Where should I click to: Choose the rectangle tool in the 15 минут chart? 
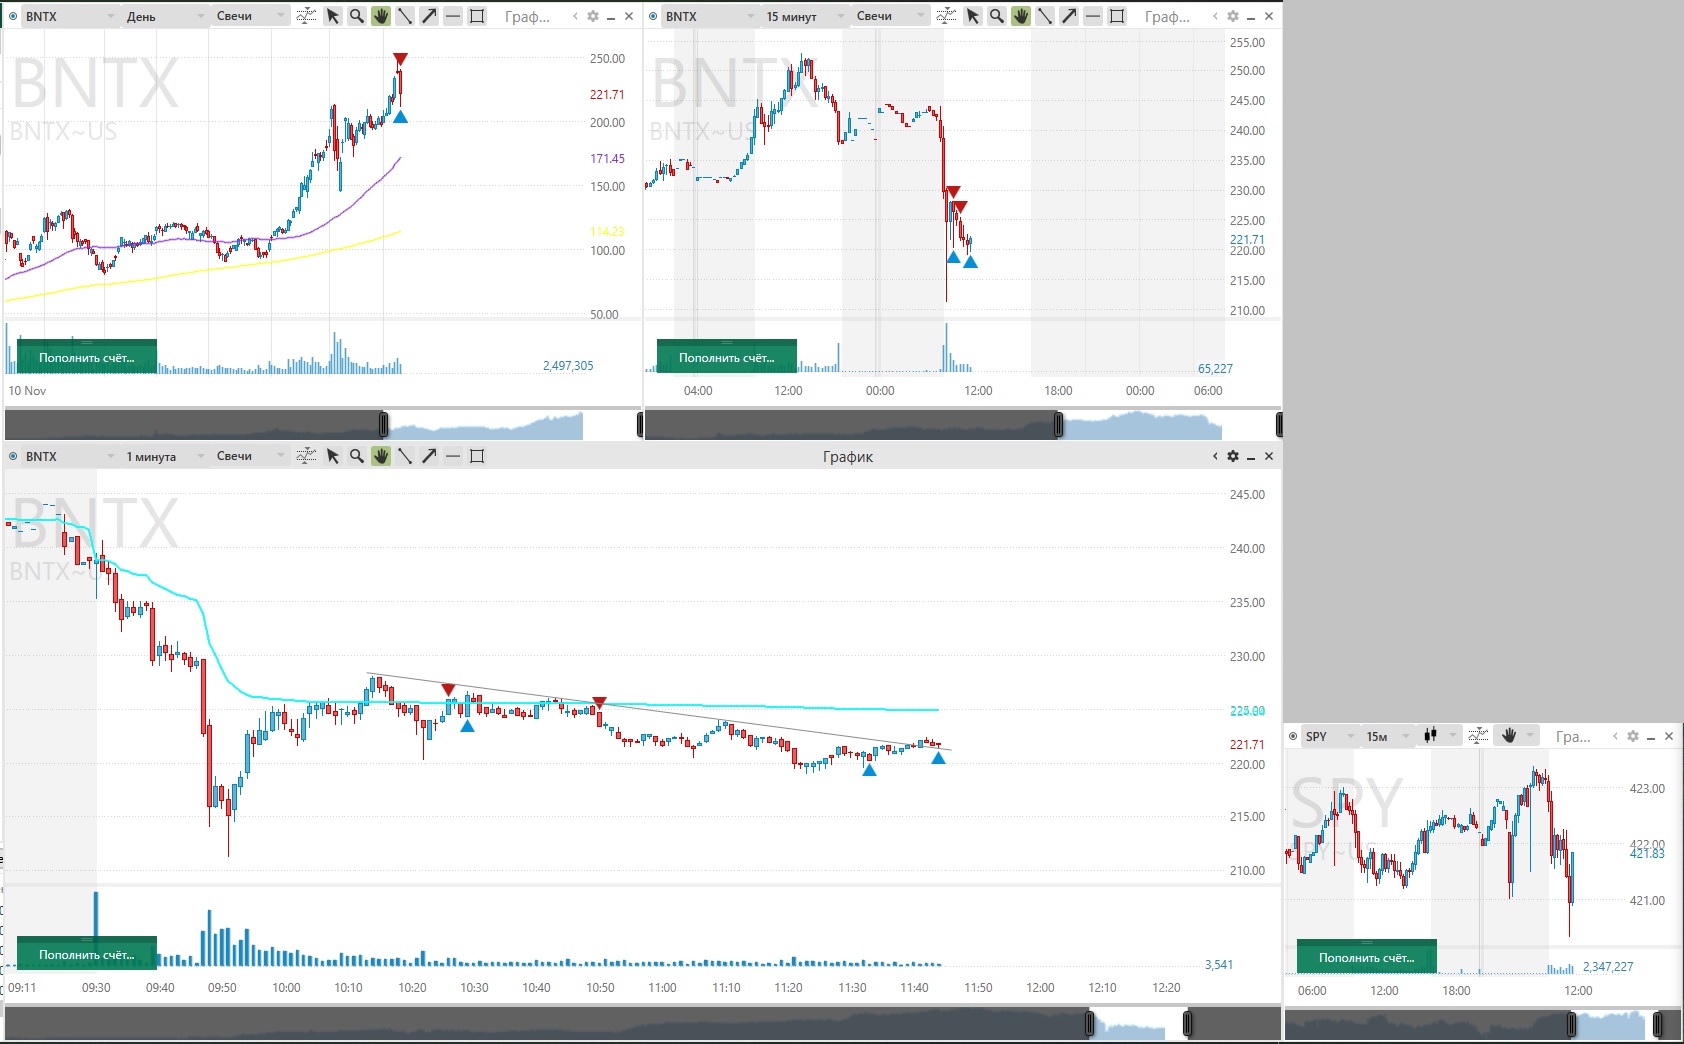1117,16
